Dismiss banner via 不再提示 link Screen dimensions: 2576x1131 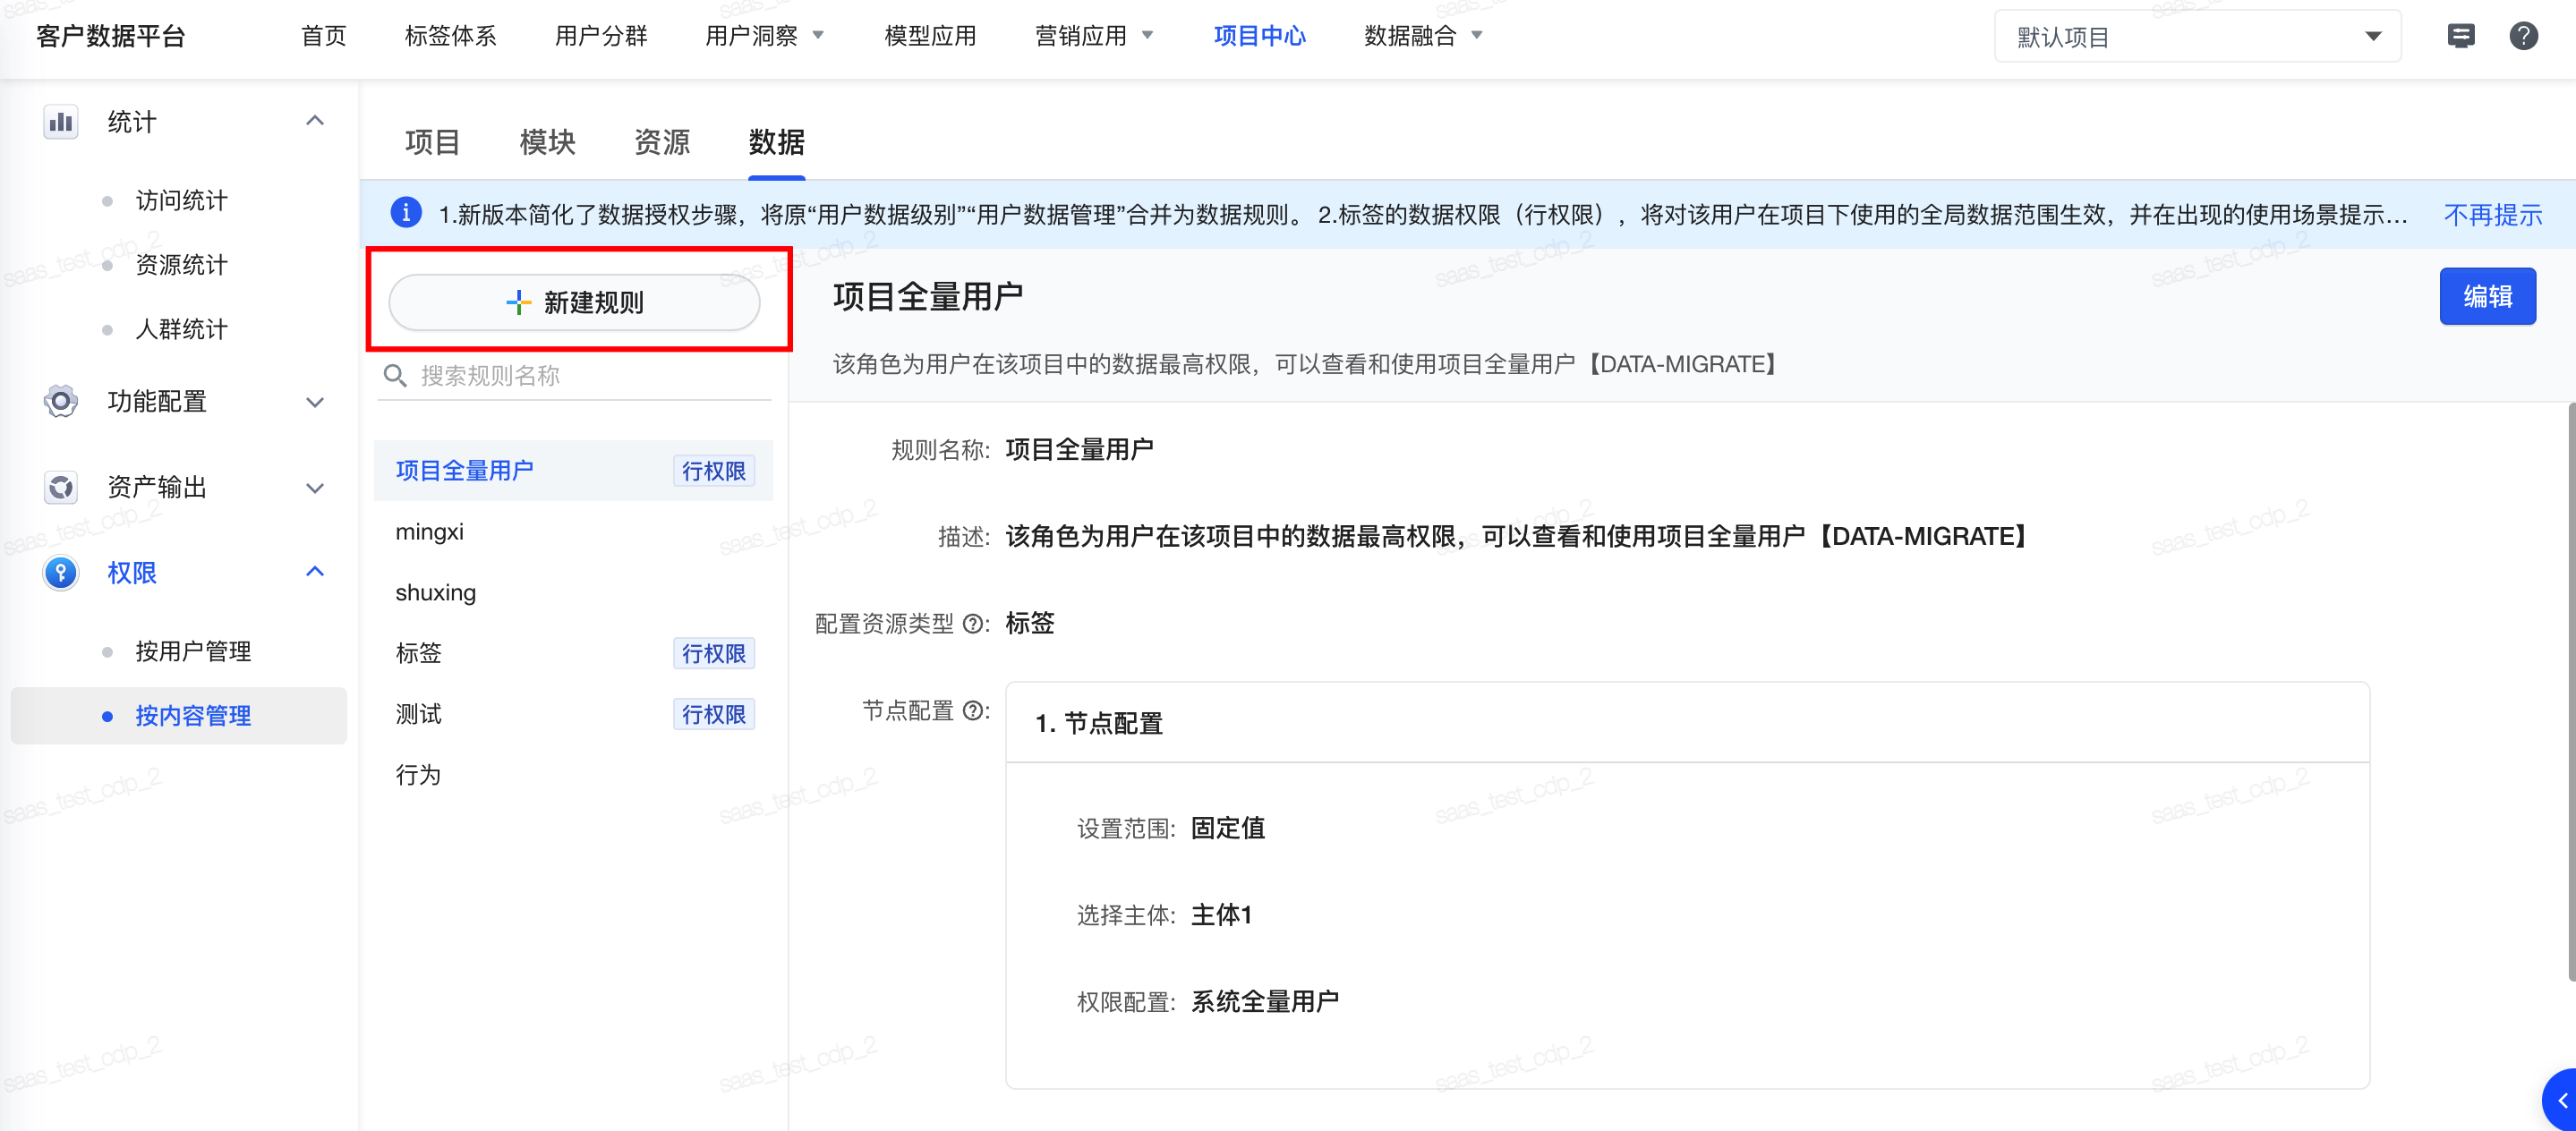pos(2492,215)
